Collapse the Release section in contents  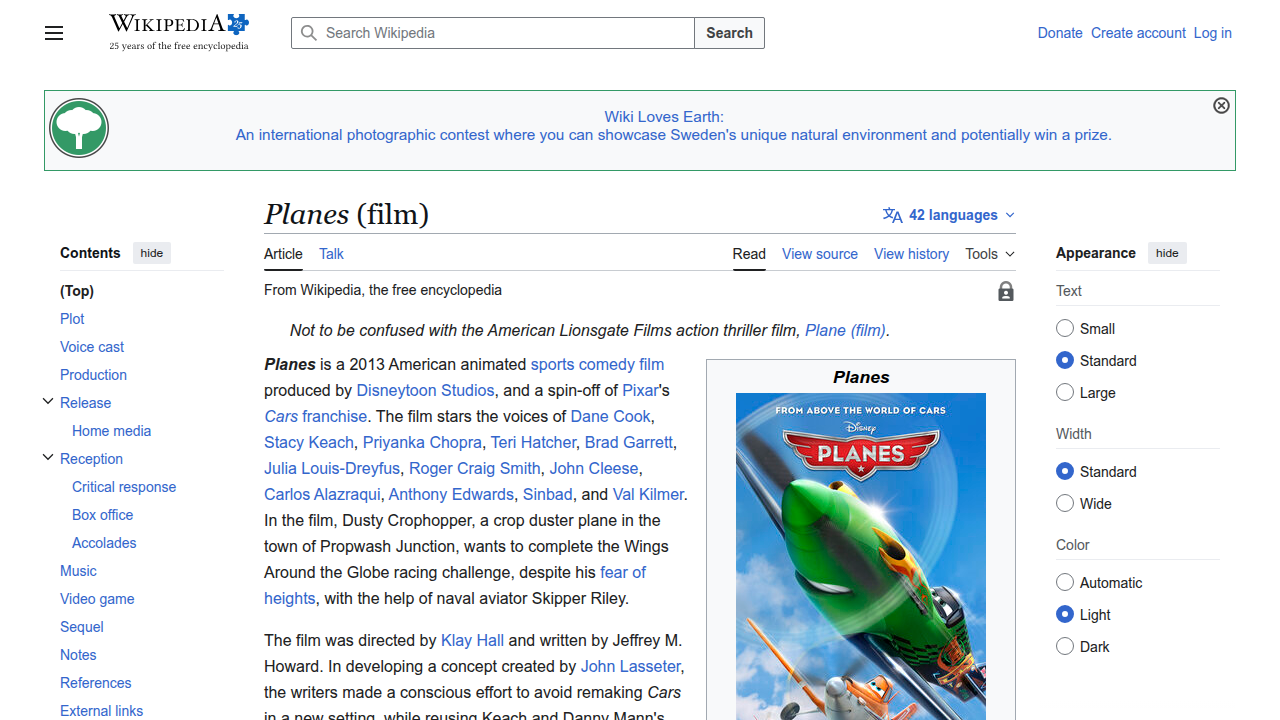coord(47,402)
